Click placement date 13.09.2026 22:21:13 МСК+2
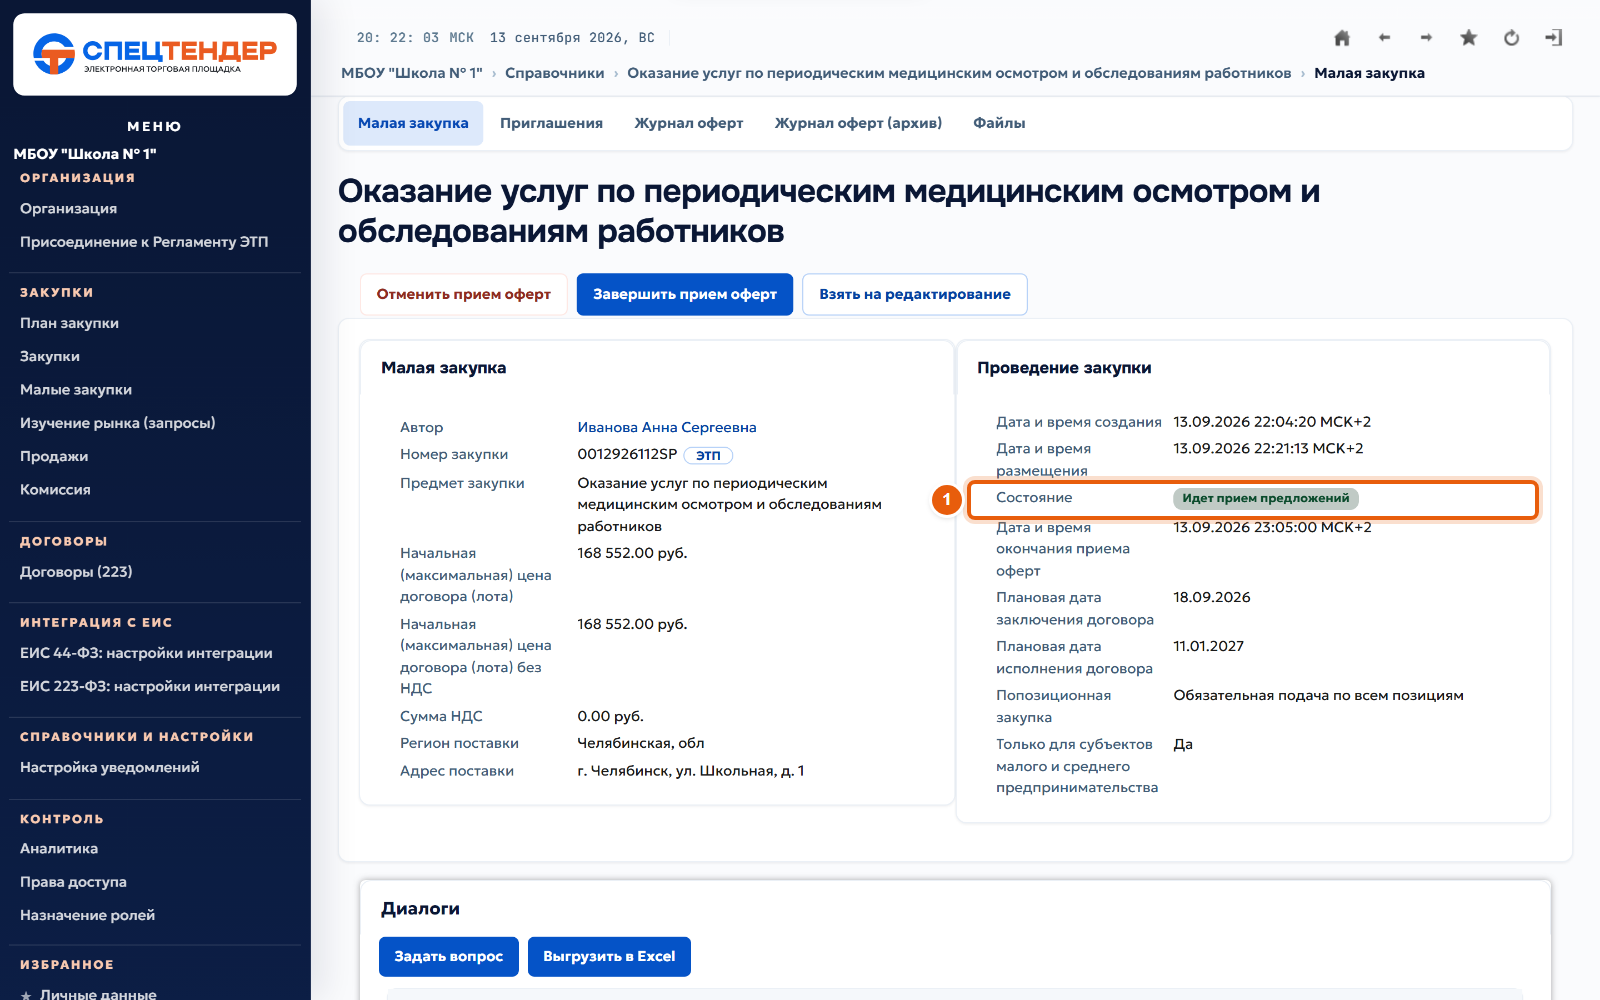This screenshot has height=1000, width=1600. 1268,448
